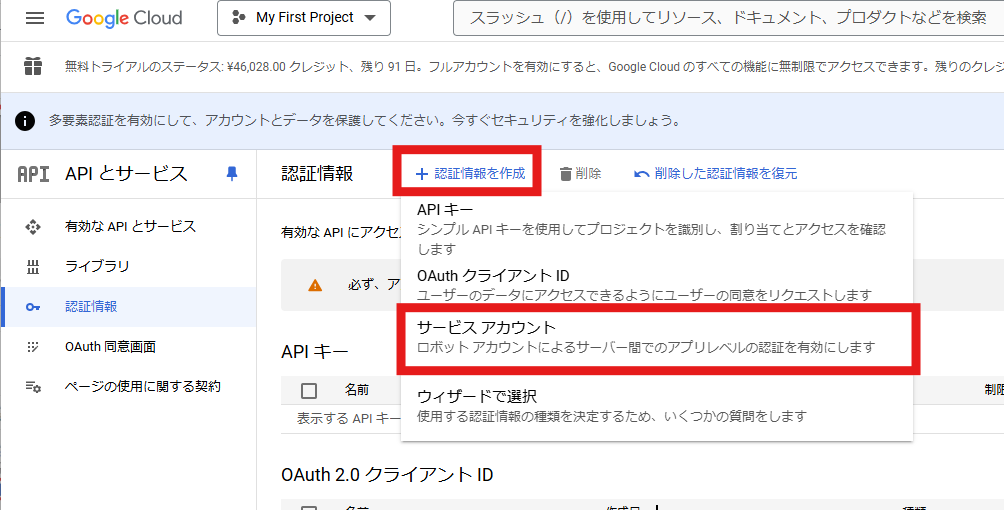Click 削除した認証情報を復元 link
Screen dimensions: 1004x510
click(716, 174)
